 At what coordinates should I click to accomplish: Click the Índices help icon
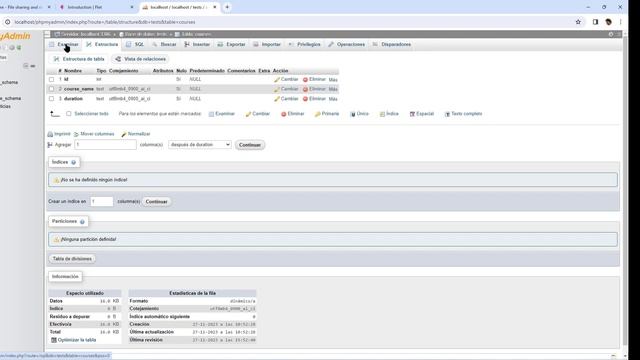(x=73, y=162)
